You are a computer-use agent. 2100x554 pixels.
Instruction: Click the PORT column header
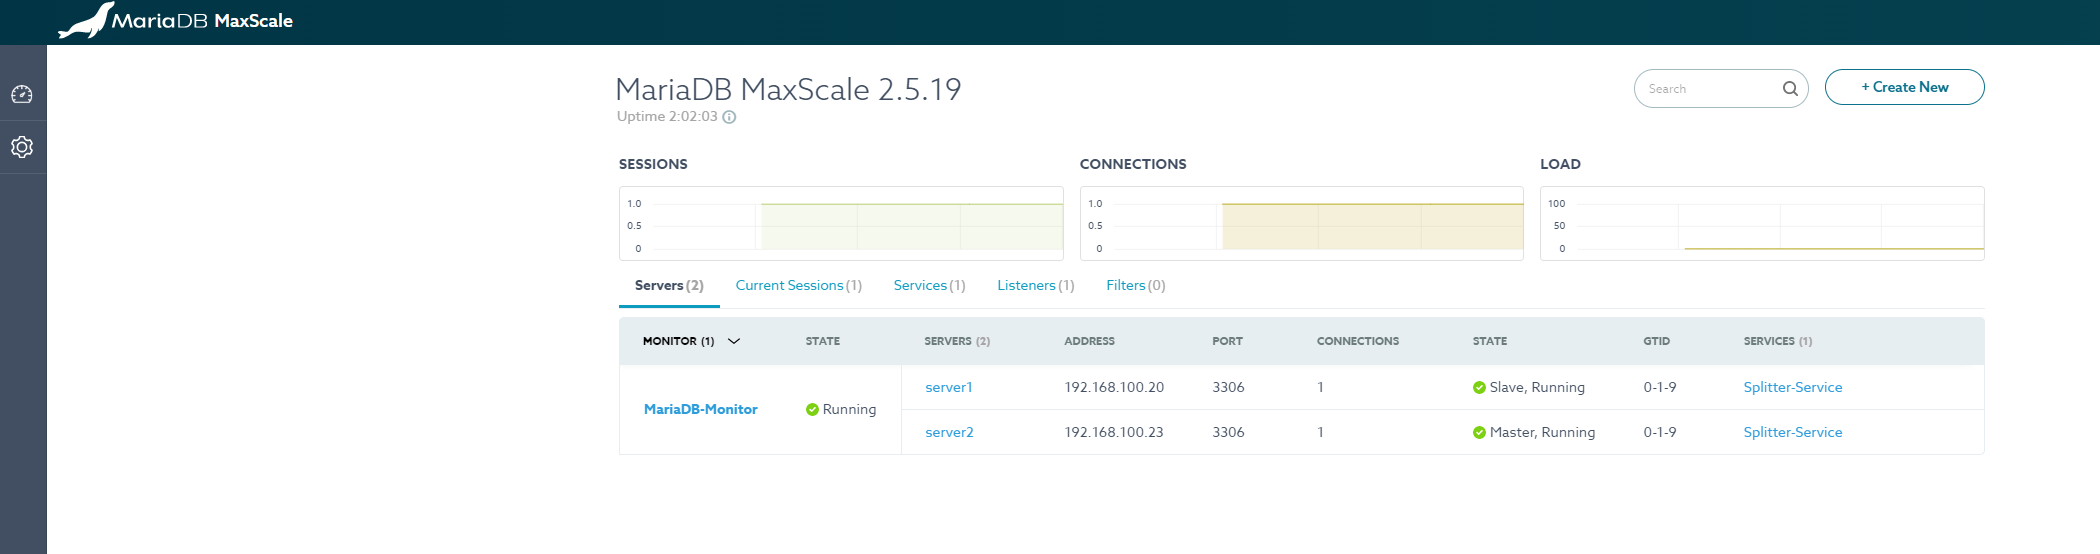coord(1227,341)
